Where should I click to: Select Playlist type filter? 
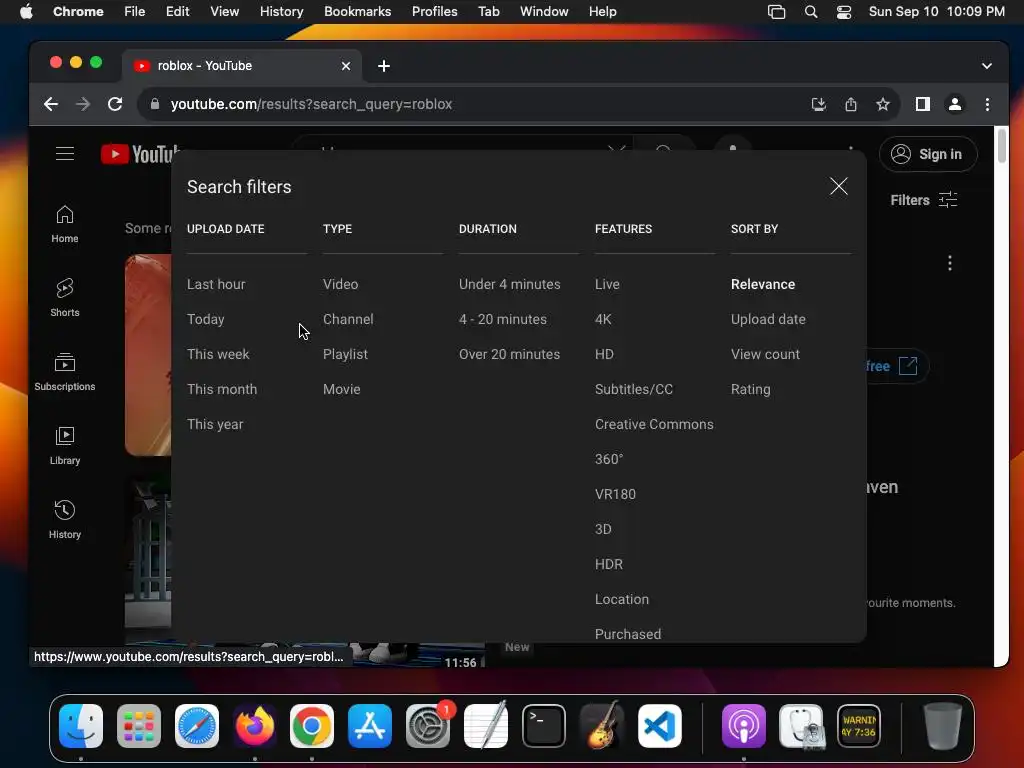[x=345, y=354]
